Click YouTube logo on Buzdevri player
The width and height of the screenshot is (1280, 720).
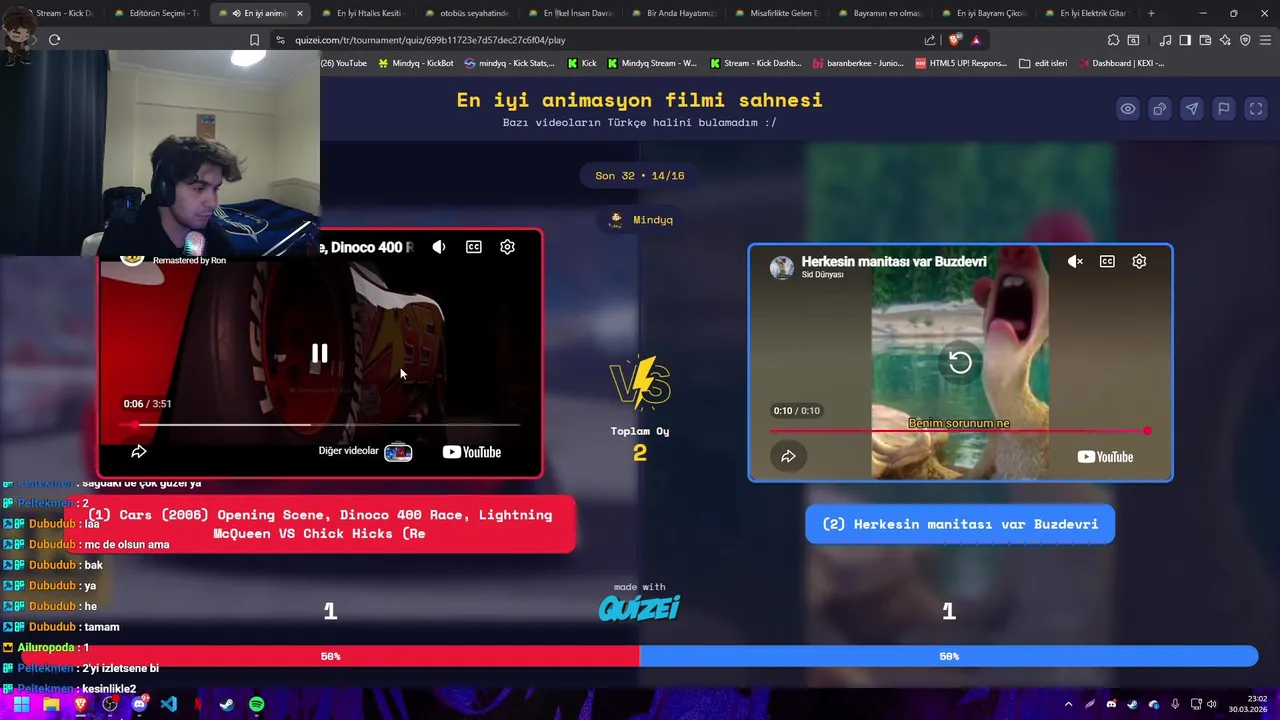pyautogui.click(x=1105, y=457)
